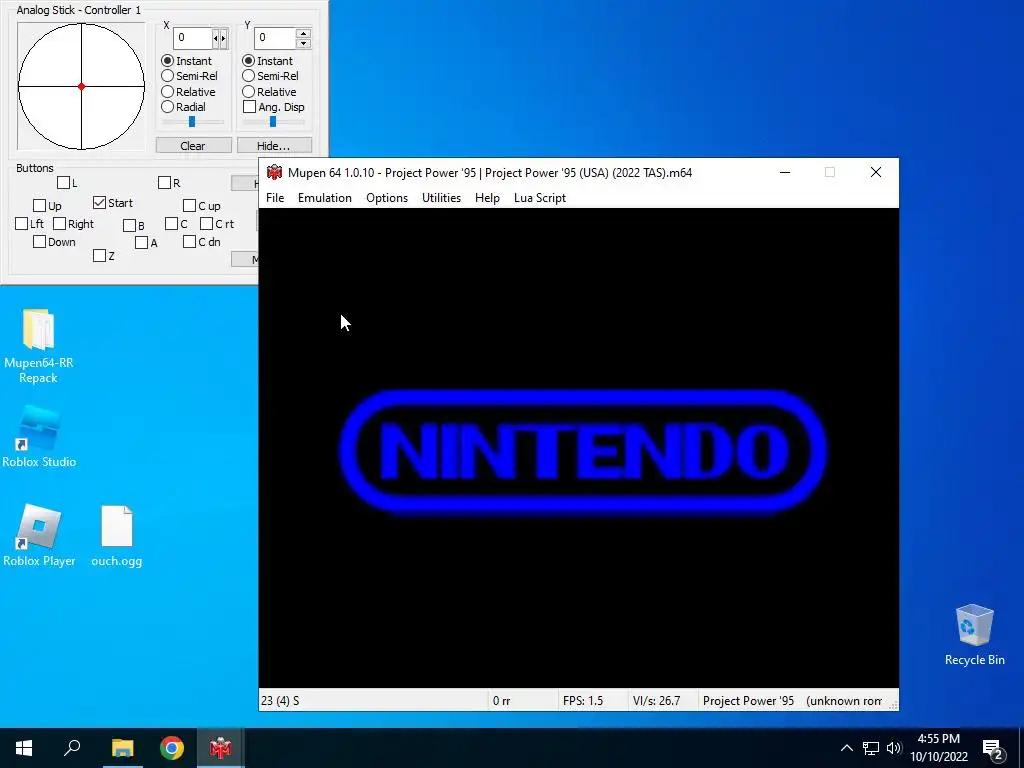The height and width of the screenshot is (768, 1024).
Task: Select Relative mode for Y axis
Action: tap(248, 91)
